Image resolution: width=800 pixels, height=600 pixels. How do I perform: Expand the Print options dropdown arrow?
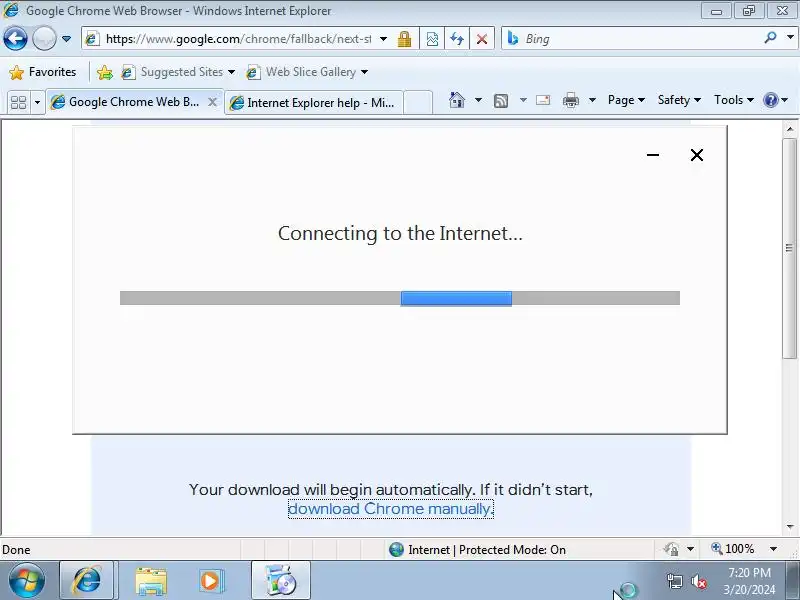(x=592, y=100)
